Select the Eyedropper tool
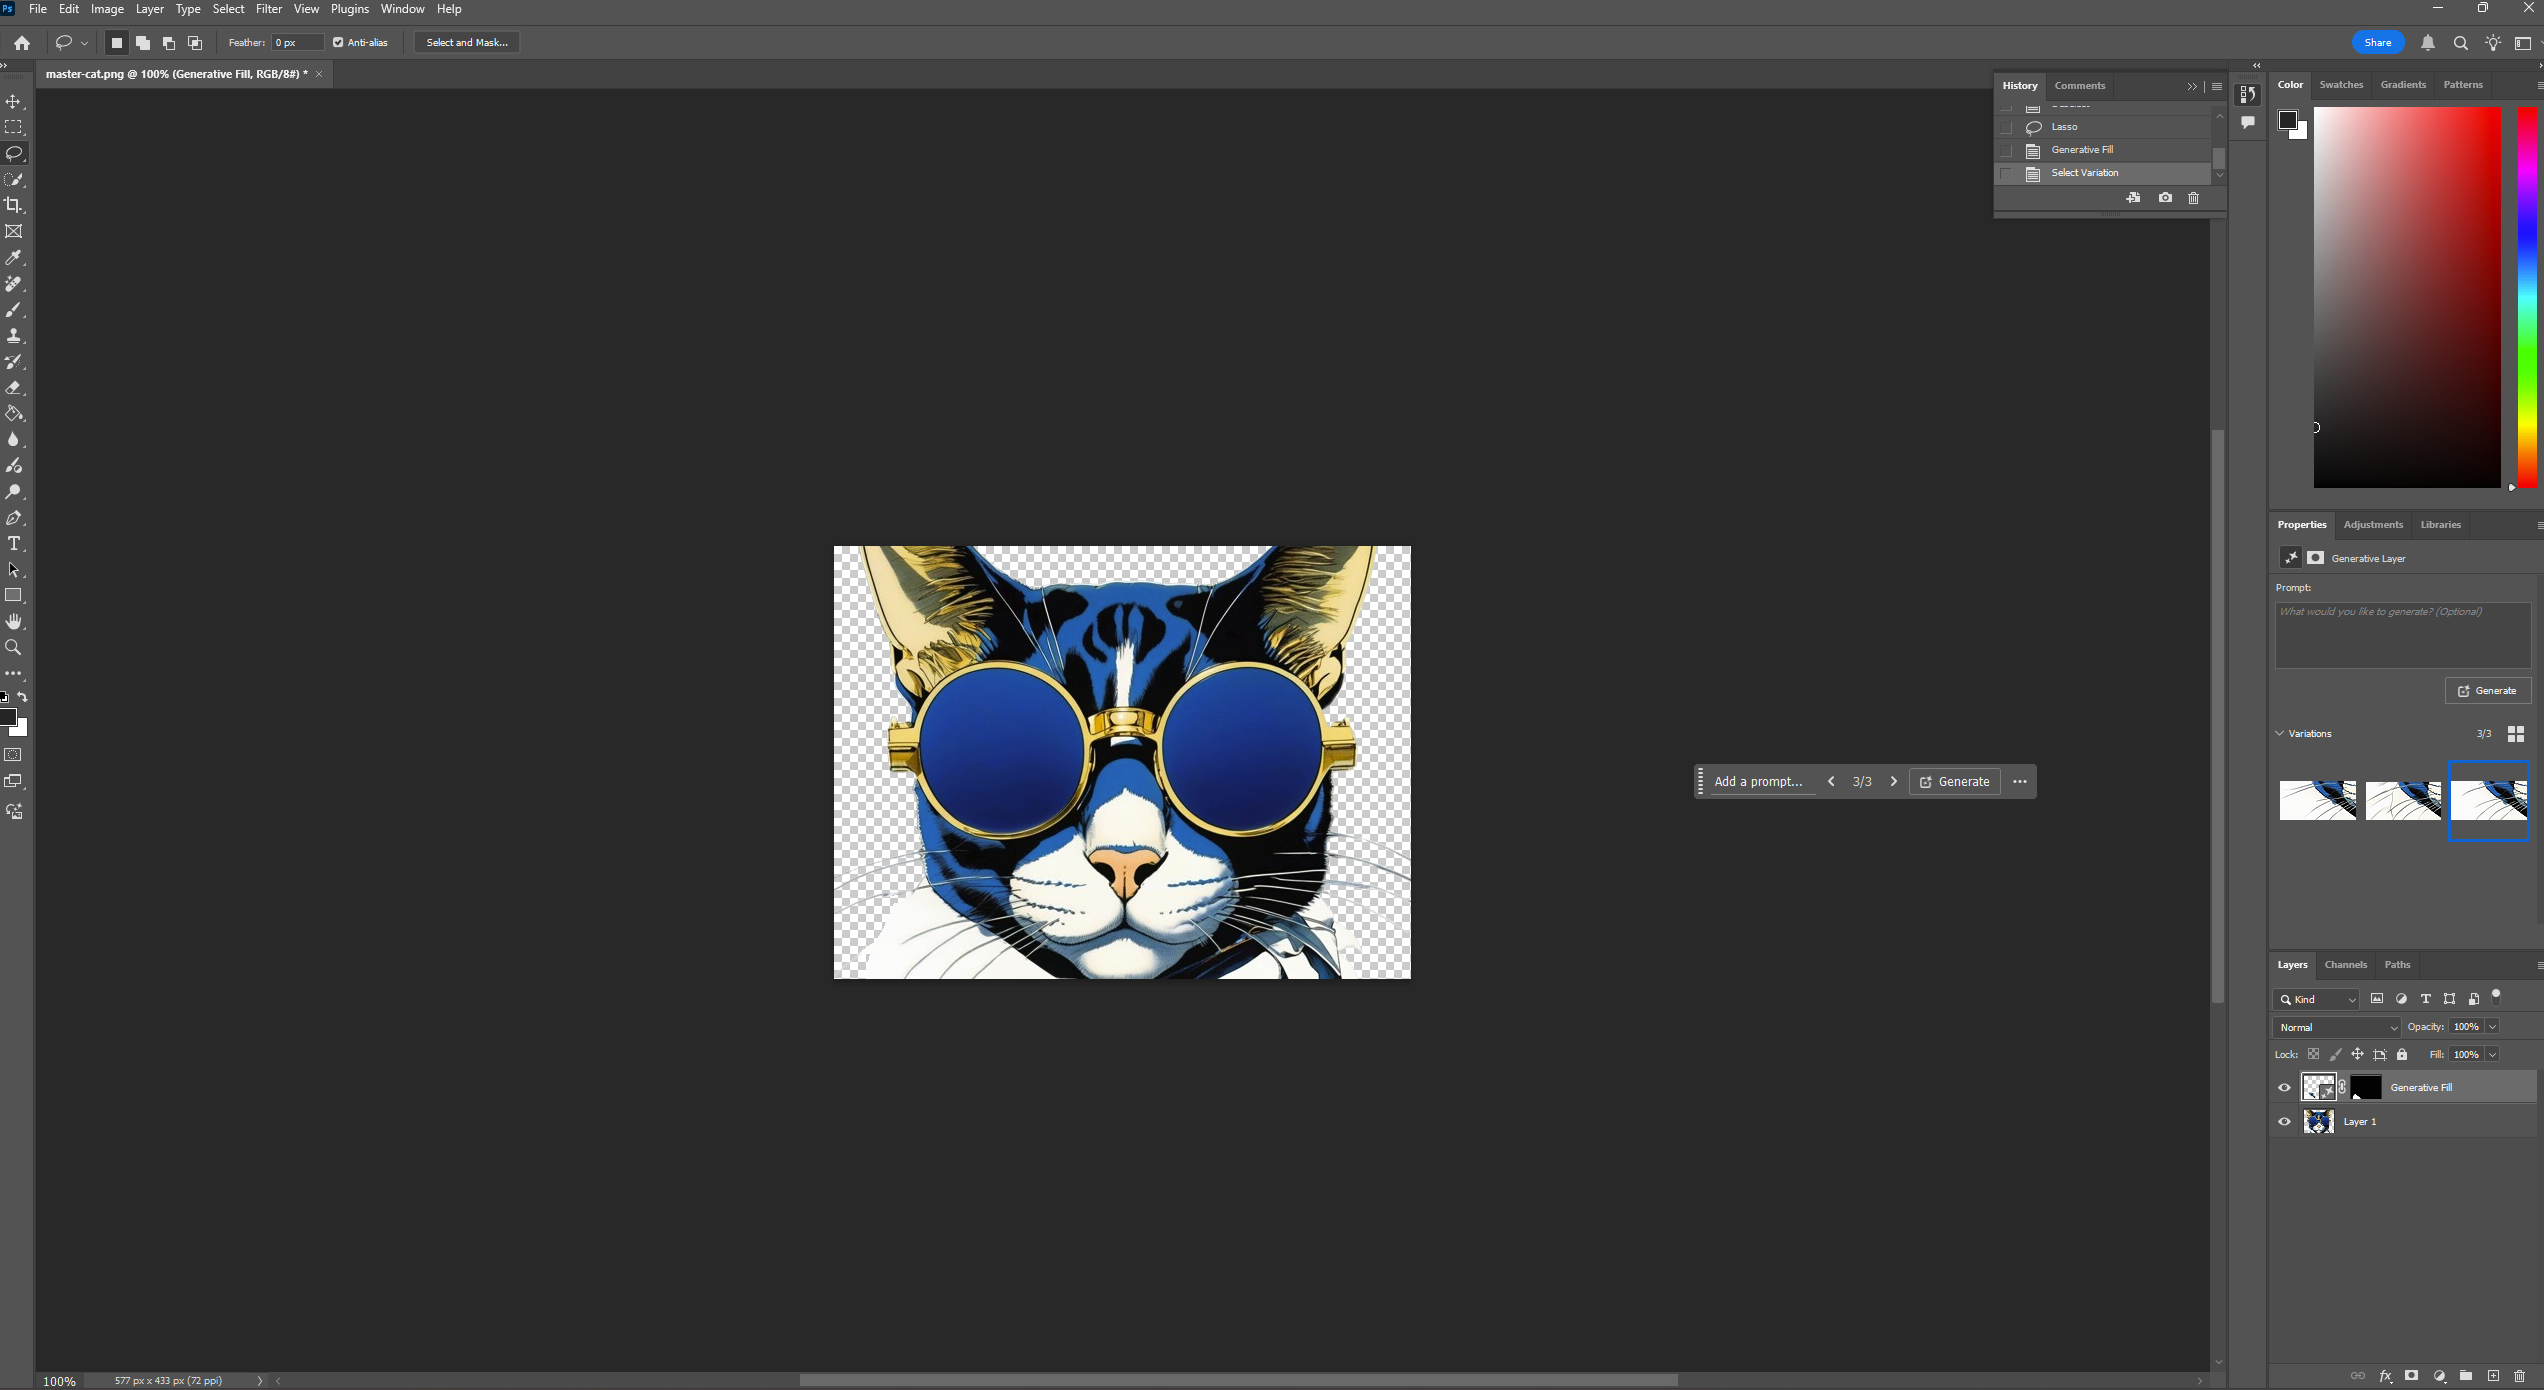This screenshot has width=2544, height=1390. (x=14, y=258)
